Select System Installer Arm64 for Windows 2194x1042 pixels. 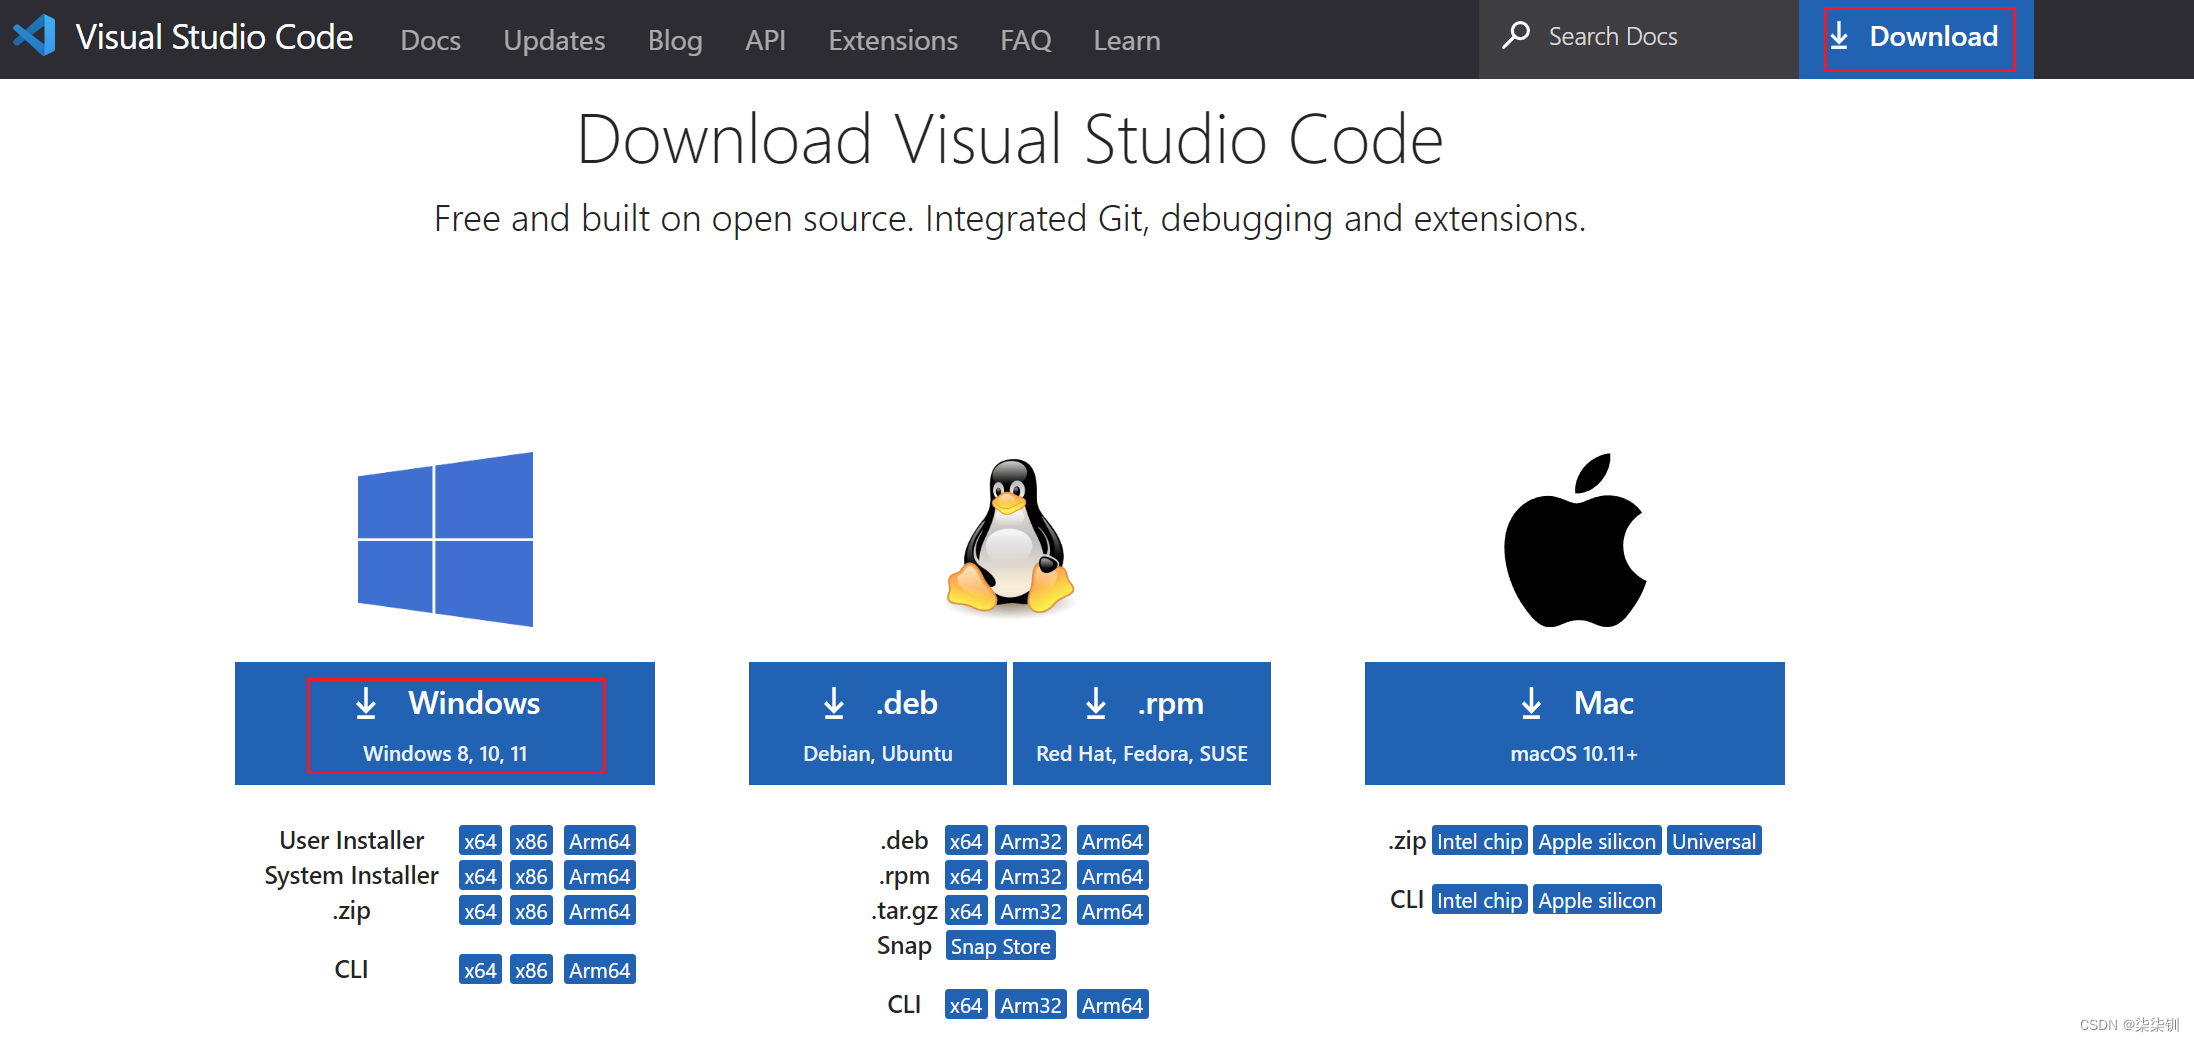tap(600, 876)
